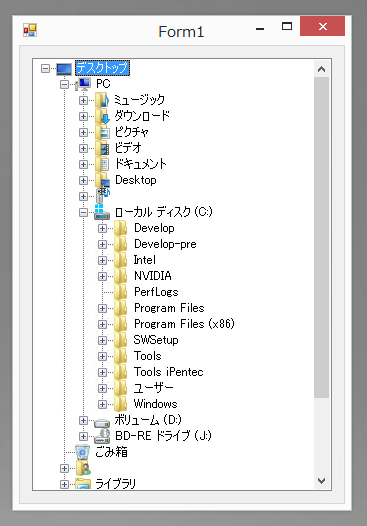Click the Program Files folder icon
Viewport: 367px width, 526px height.
120,308
